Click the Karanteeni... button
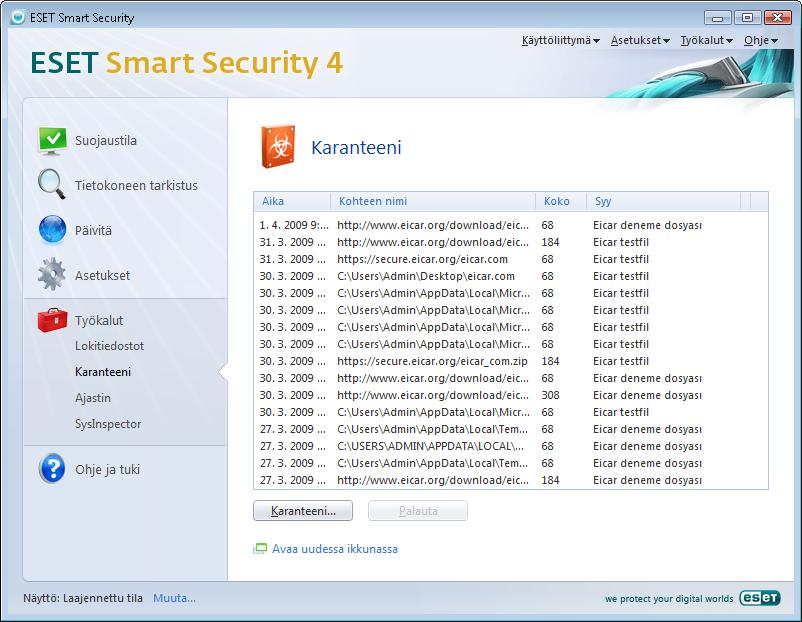The height and width of the screenshot is (622, 802). [303, 510]
